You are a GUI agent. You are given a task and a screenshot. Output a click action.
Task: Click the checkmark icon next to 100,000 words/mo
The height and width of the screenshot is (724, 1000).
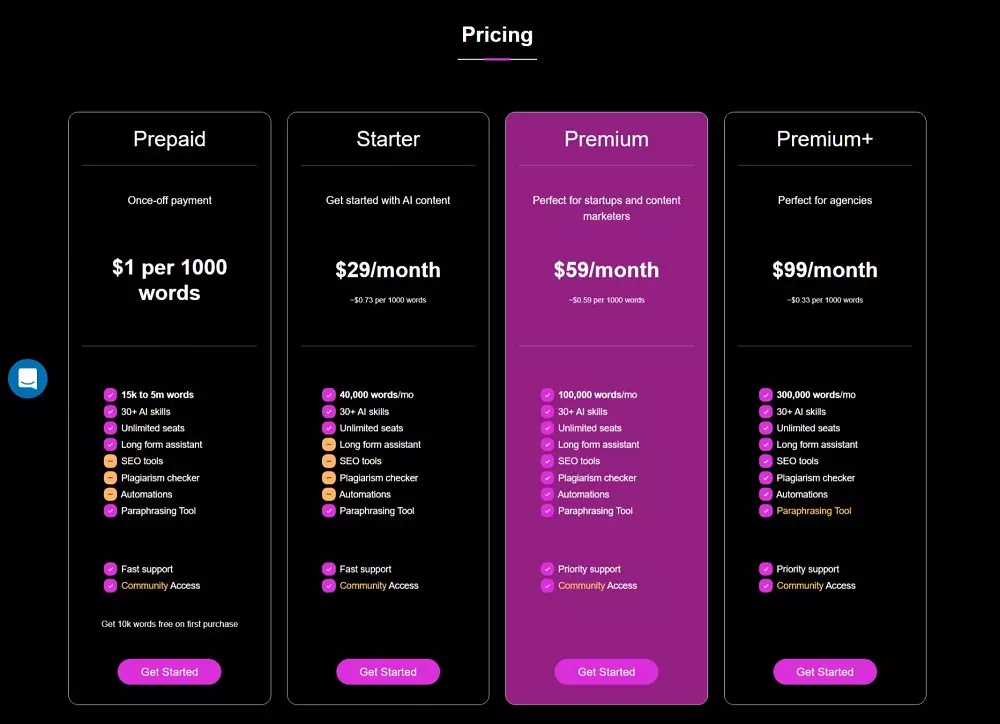click(547, 394)
